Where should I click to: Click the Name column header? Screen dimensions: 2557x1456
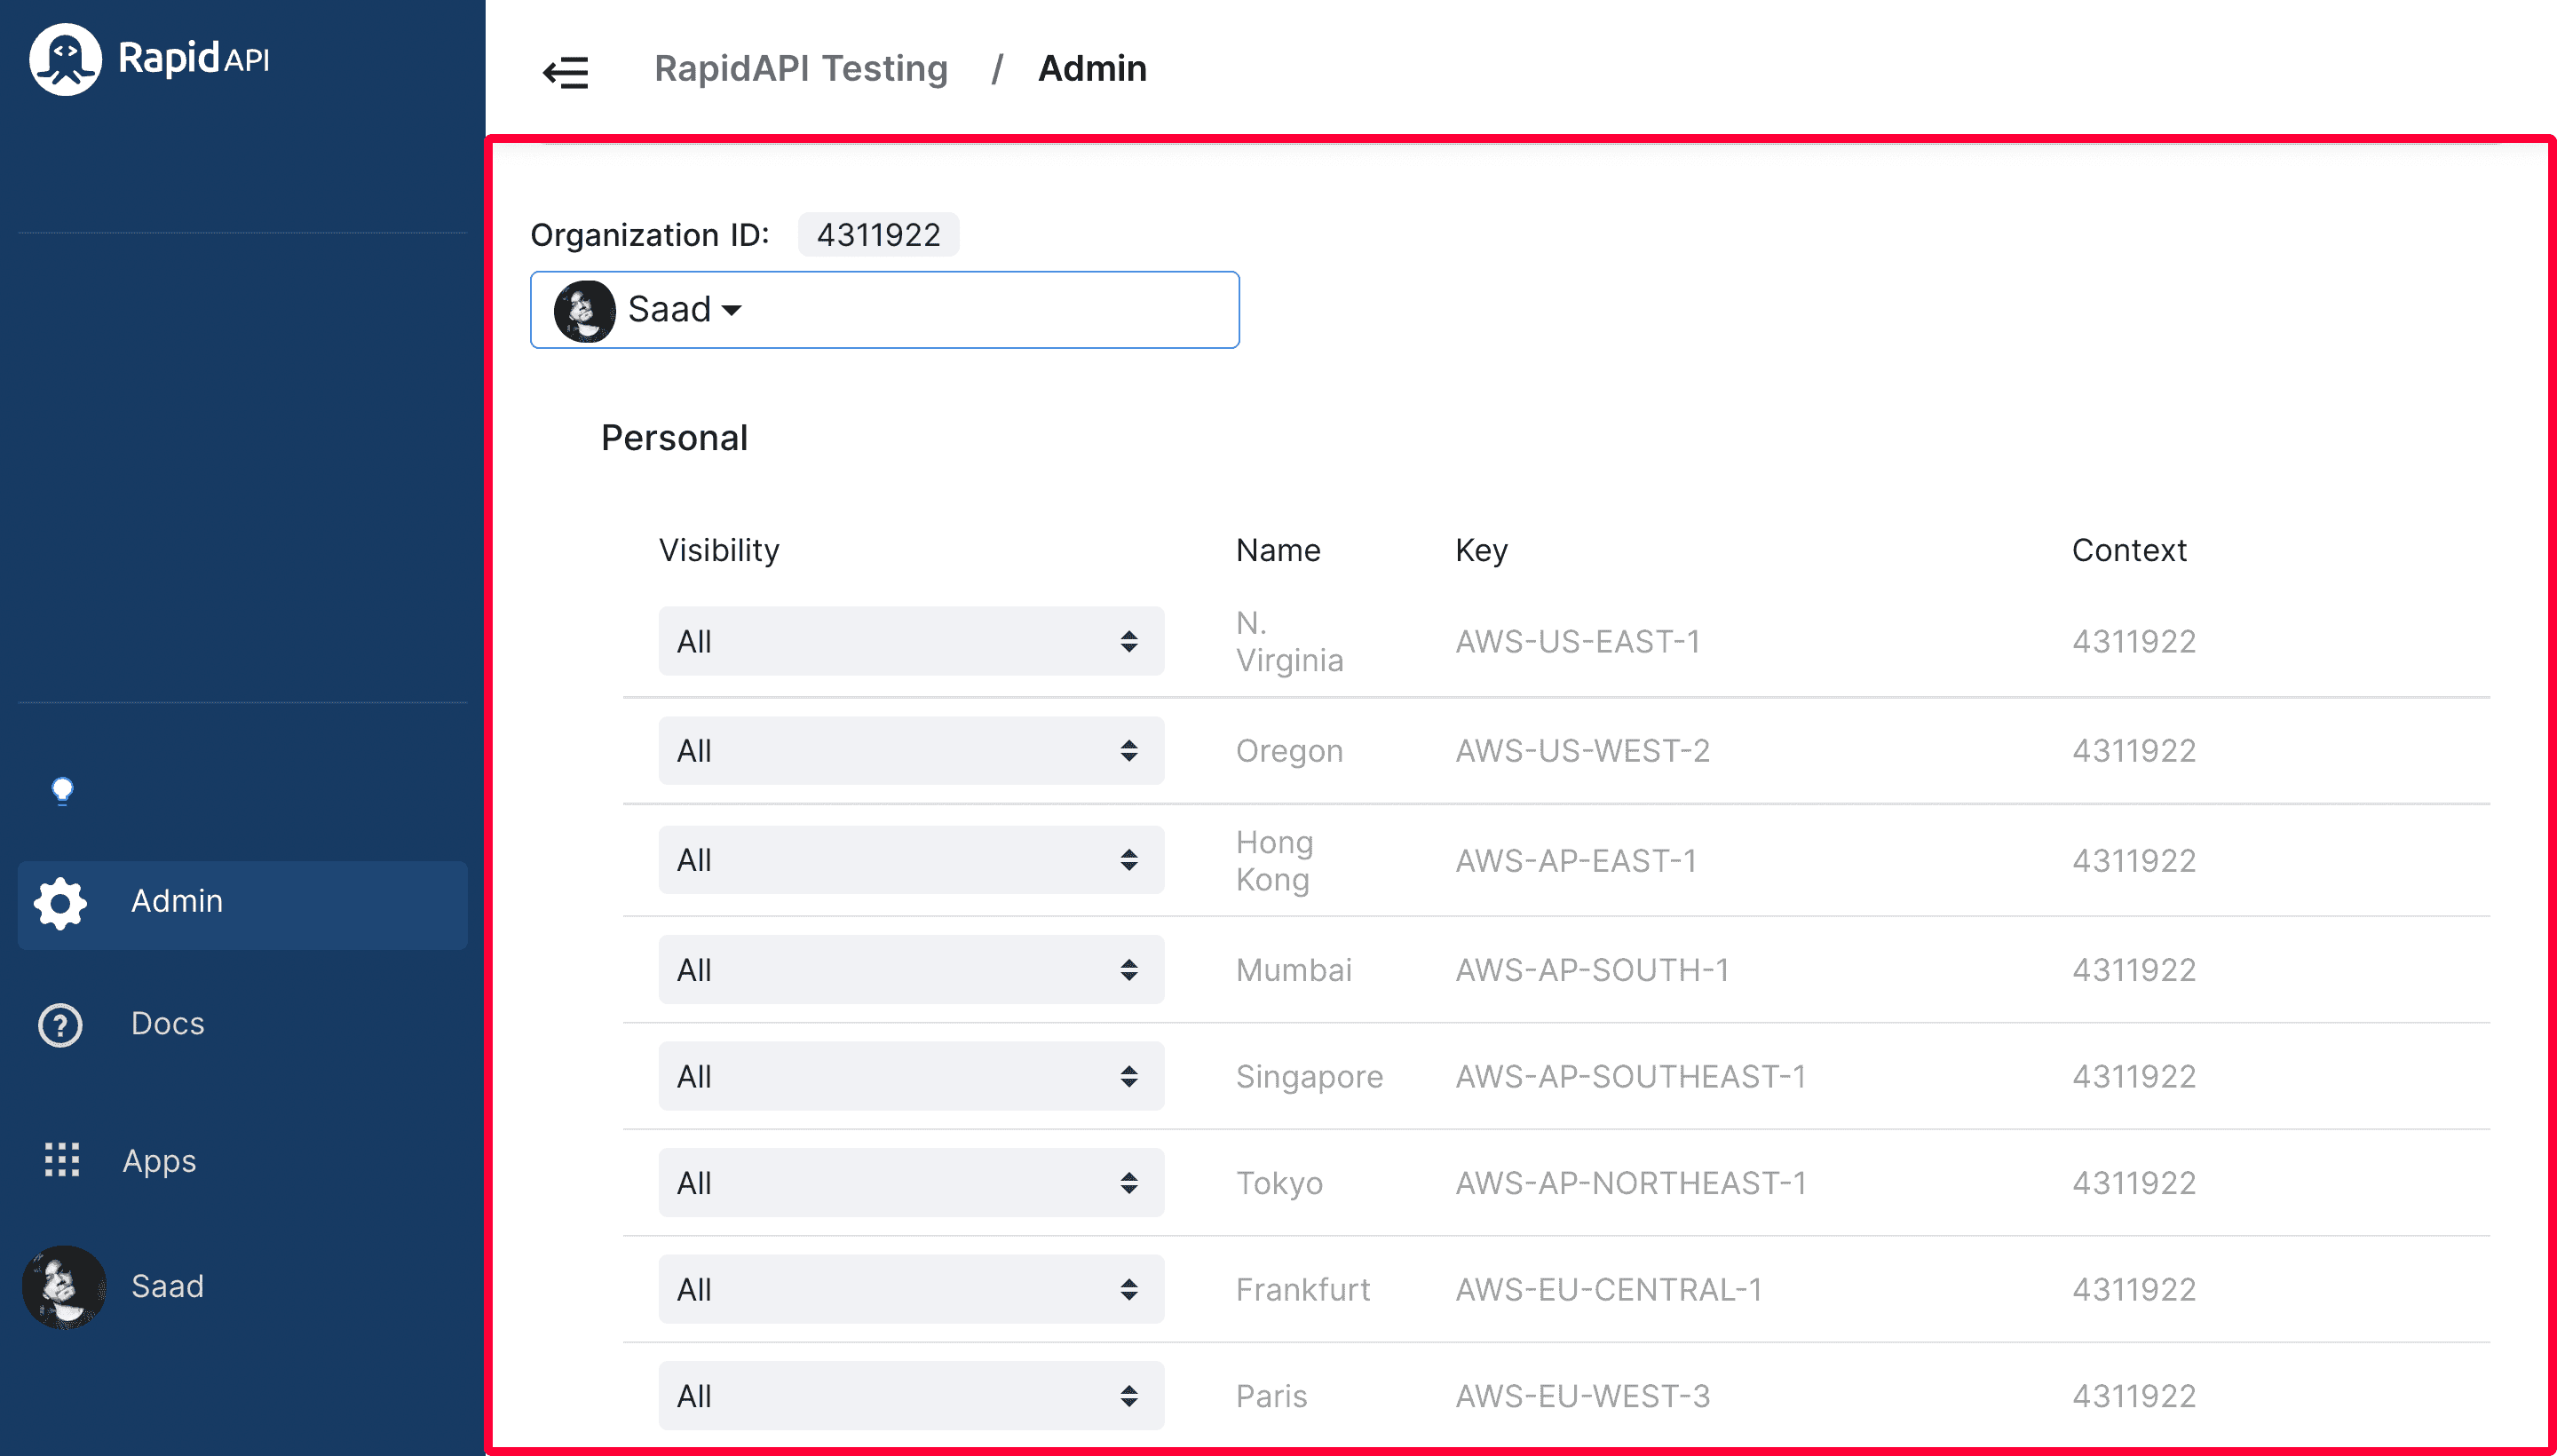tap(1278, 550)
